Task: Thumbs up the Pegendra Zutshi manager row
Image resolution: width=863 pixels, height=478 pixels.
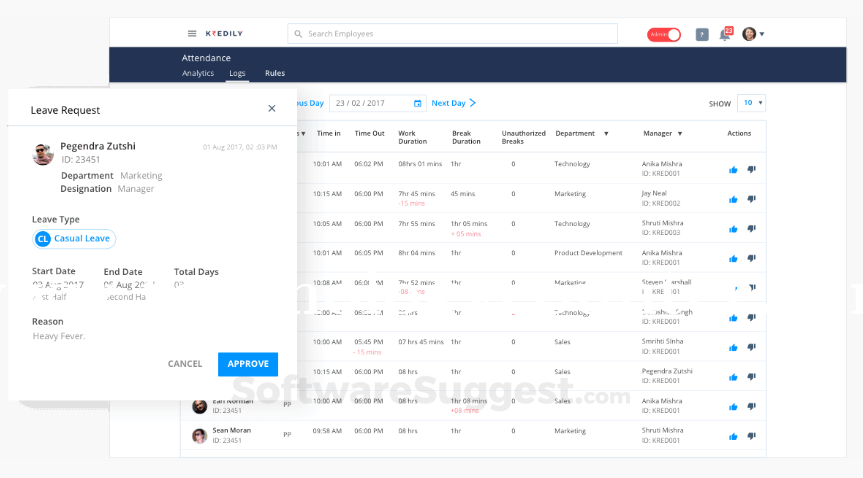Action: coord(733,377)
